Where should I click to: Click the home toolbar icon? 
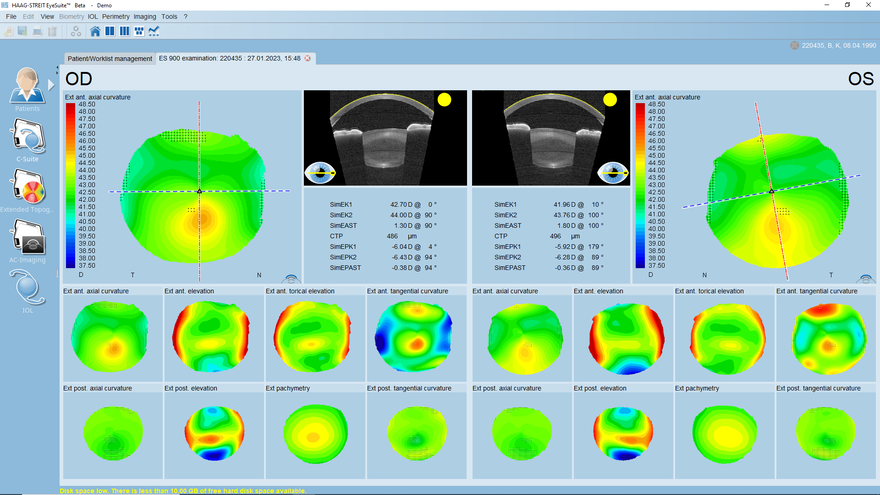[96, 31]
